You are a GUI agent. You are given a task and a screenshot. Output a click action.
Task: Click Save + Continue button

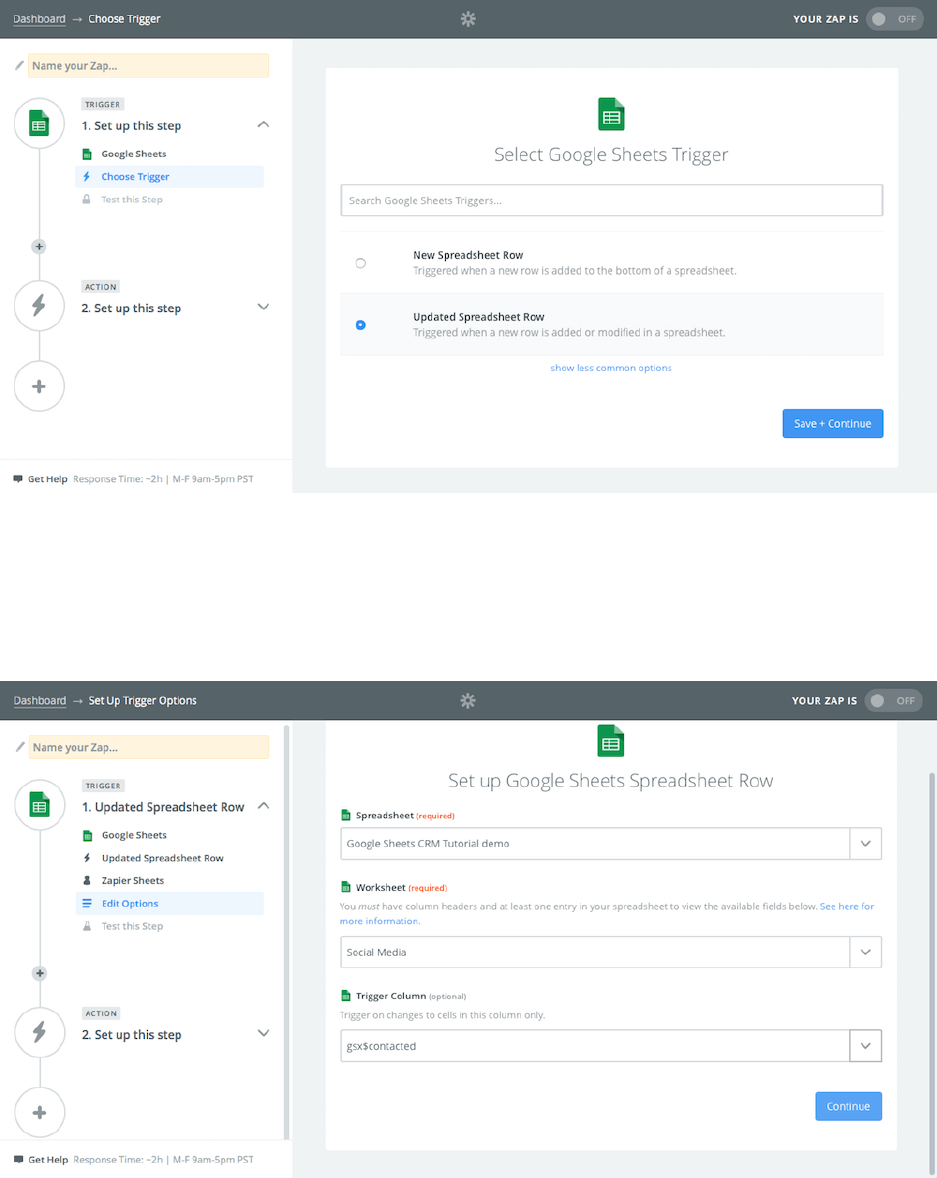(x=833, y=424)
